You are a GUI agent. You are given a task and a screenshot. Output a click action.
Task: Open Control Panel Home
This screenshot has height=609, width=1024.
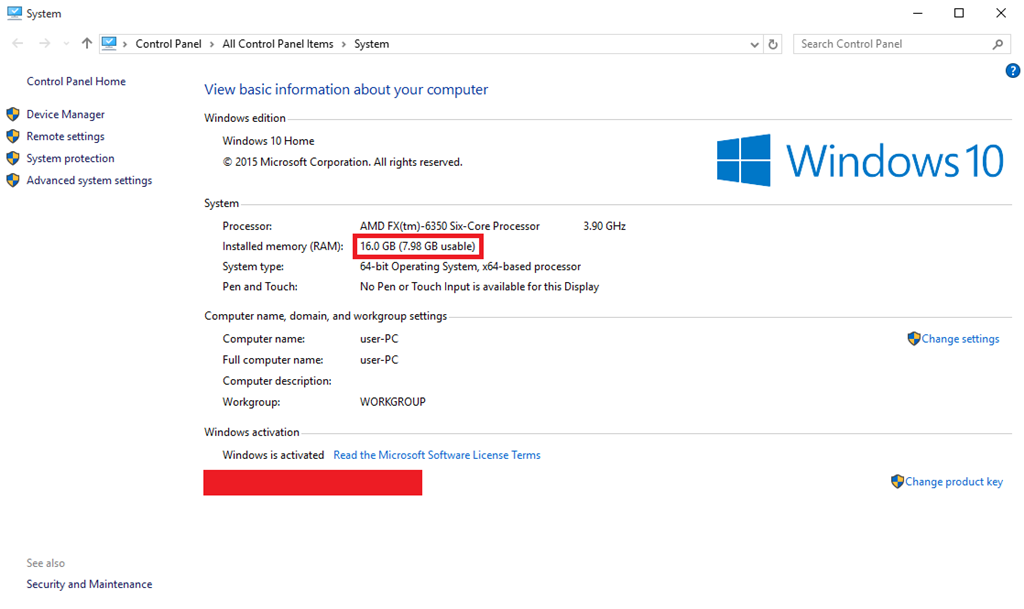point(76,82)
